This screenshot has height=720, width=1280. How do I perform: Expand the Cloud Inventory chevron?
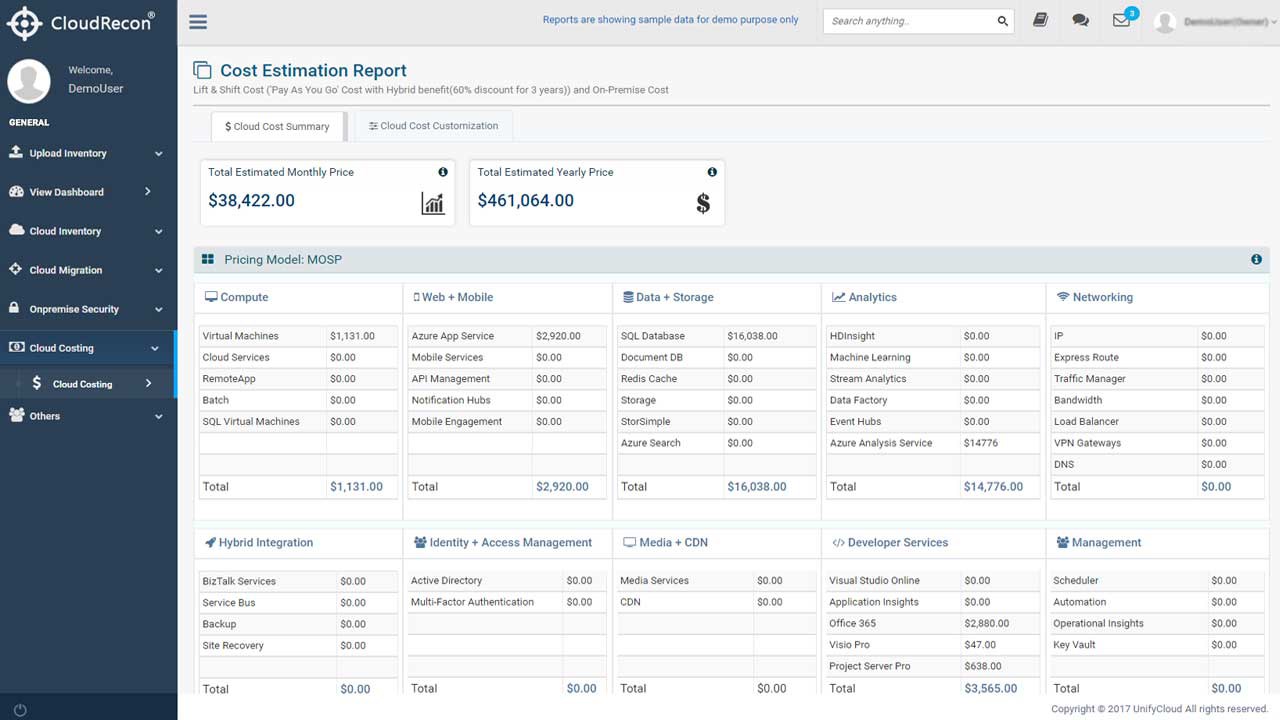coord(159,232)
